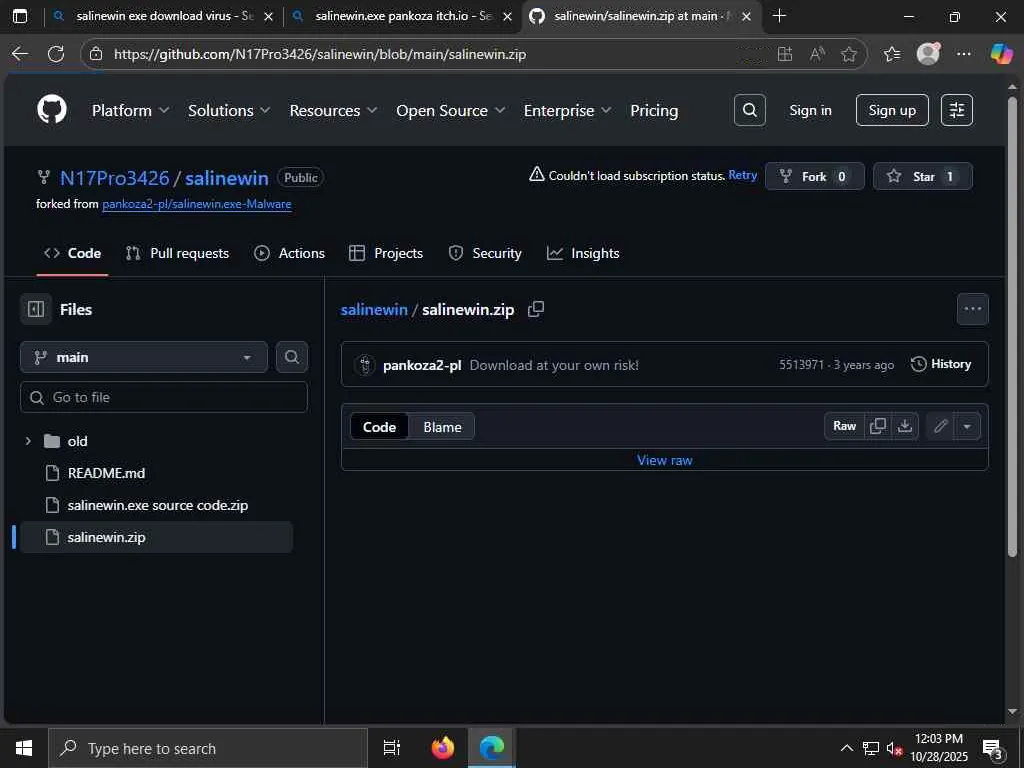This screenshot has height=768, width=1024.
Task: Expand the Enterprise menu
Action: pos(567,110)
